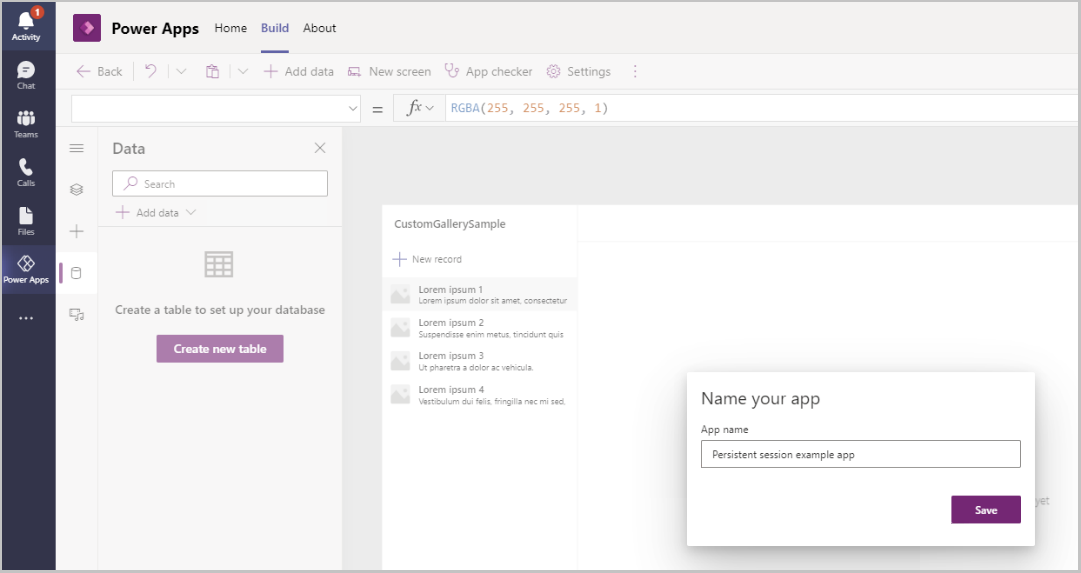This screenshot has width=1081, height=573.
Task: Switch to the About tab
Action: pyautogui.click(x=320, y=28)
